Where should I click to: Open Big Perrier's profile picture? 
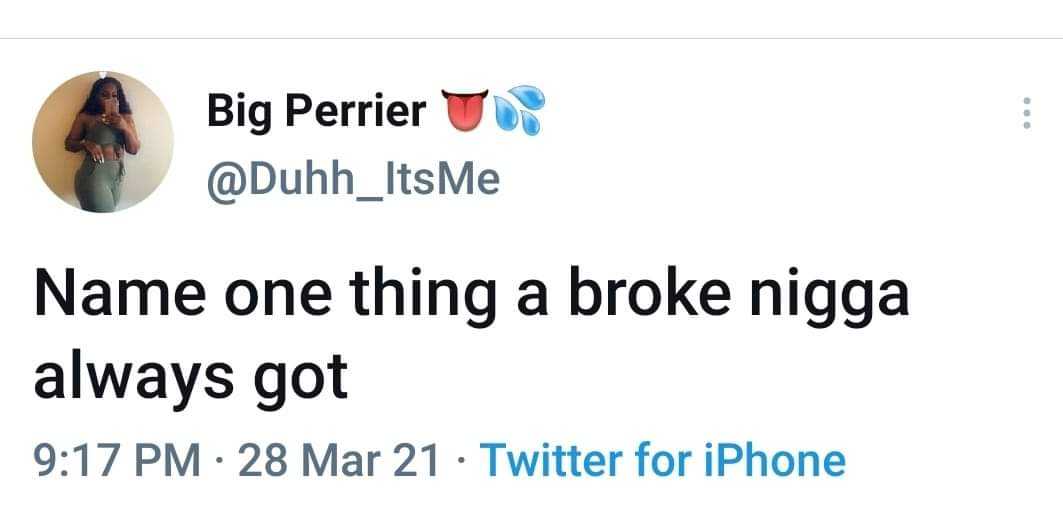pyautogui.click(x=103, y=142)
